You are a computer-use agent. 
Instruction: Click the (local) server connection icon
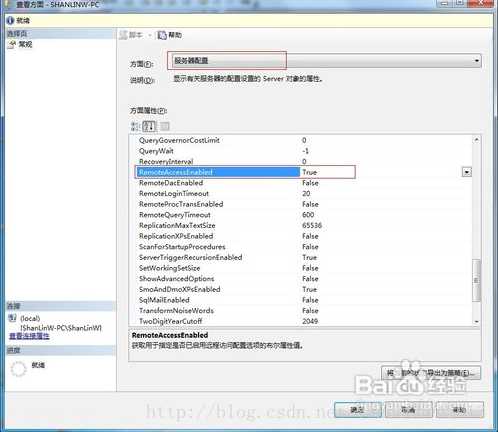12,318
